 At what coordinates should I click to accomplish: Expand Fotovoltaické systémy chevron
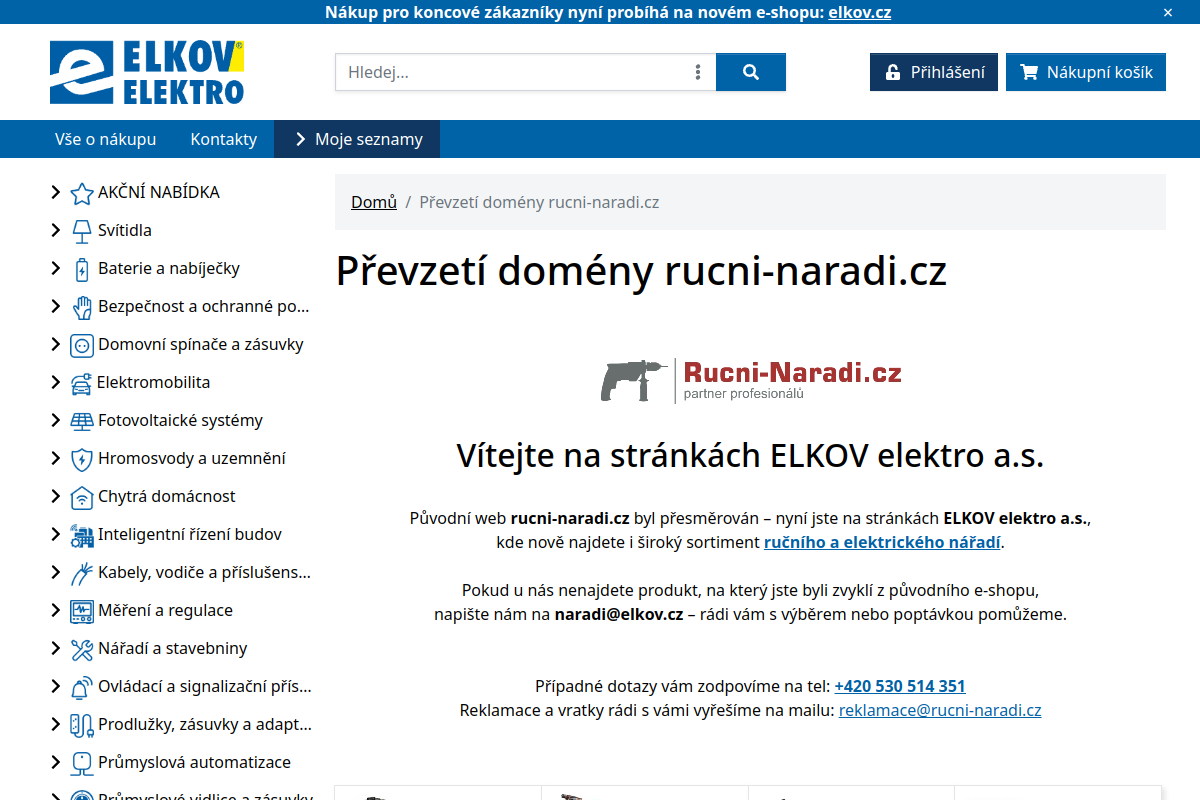(x=56, y=420)
